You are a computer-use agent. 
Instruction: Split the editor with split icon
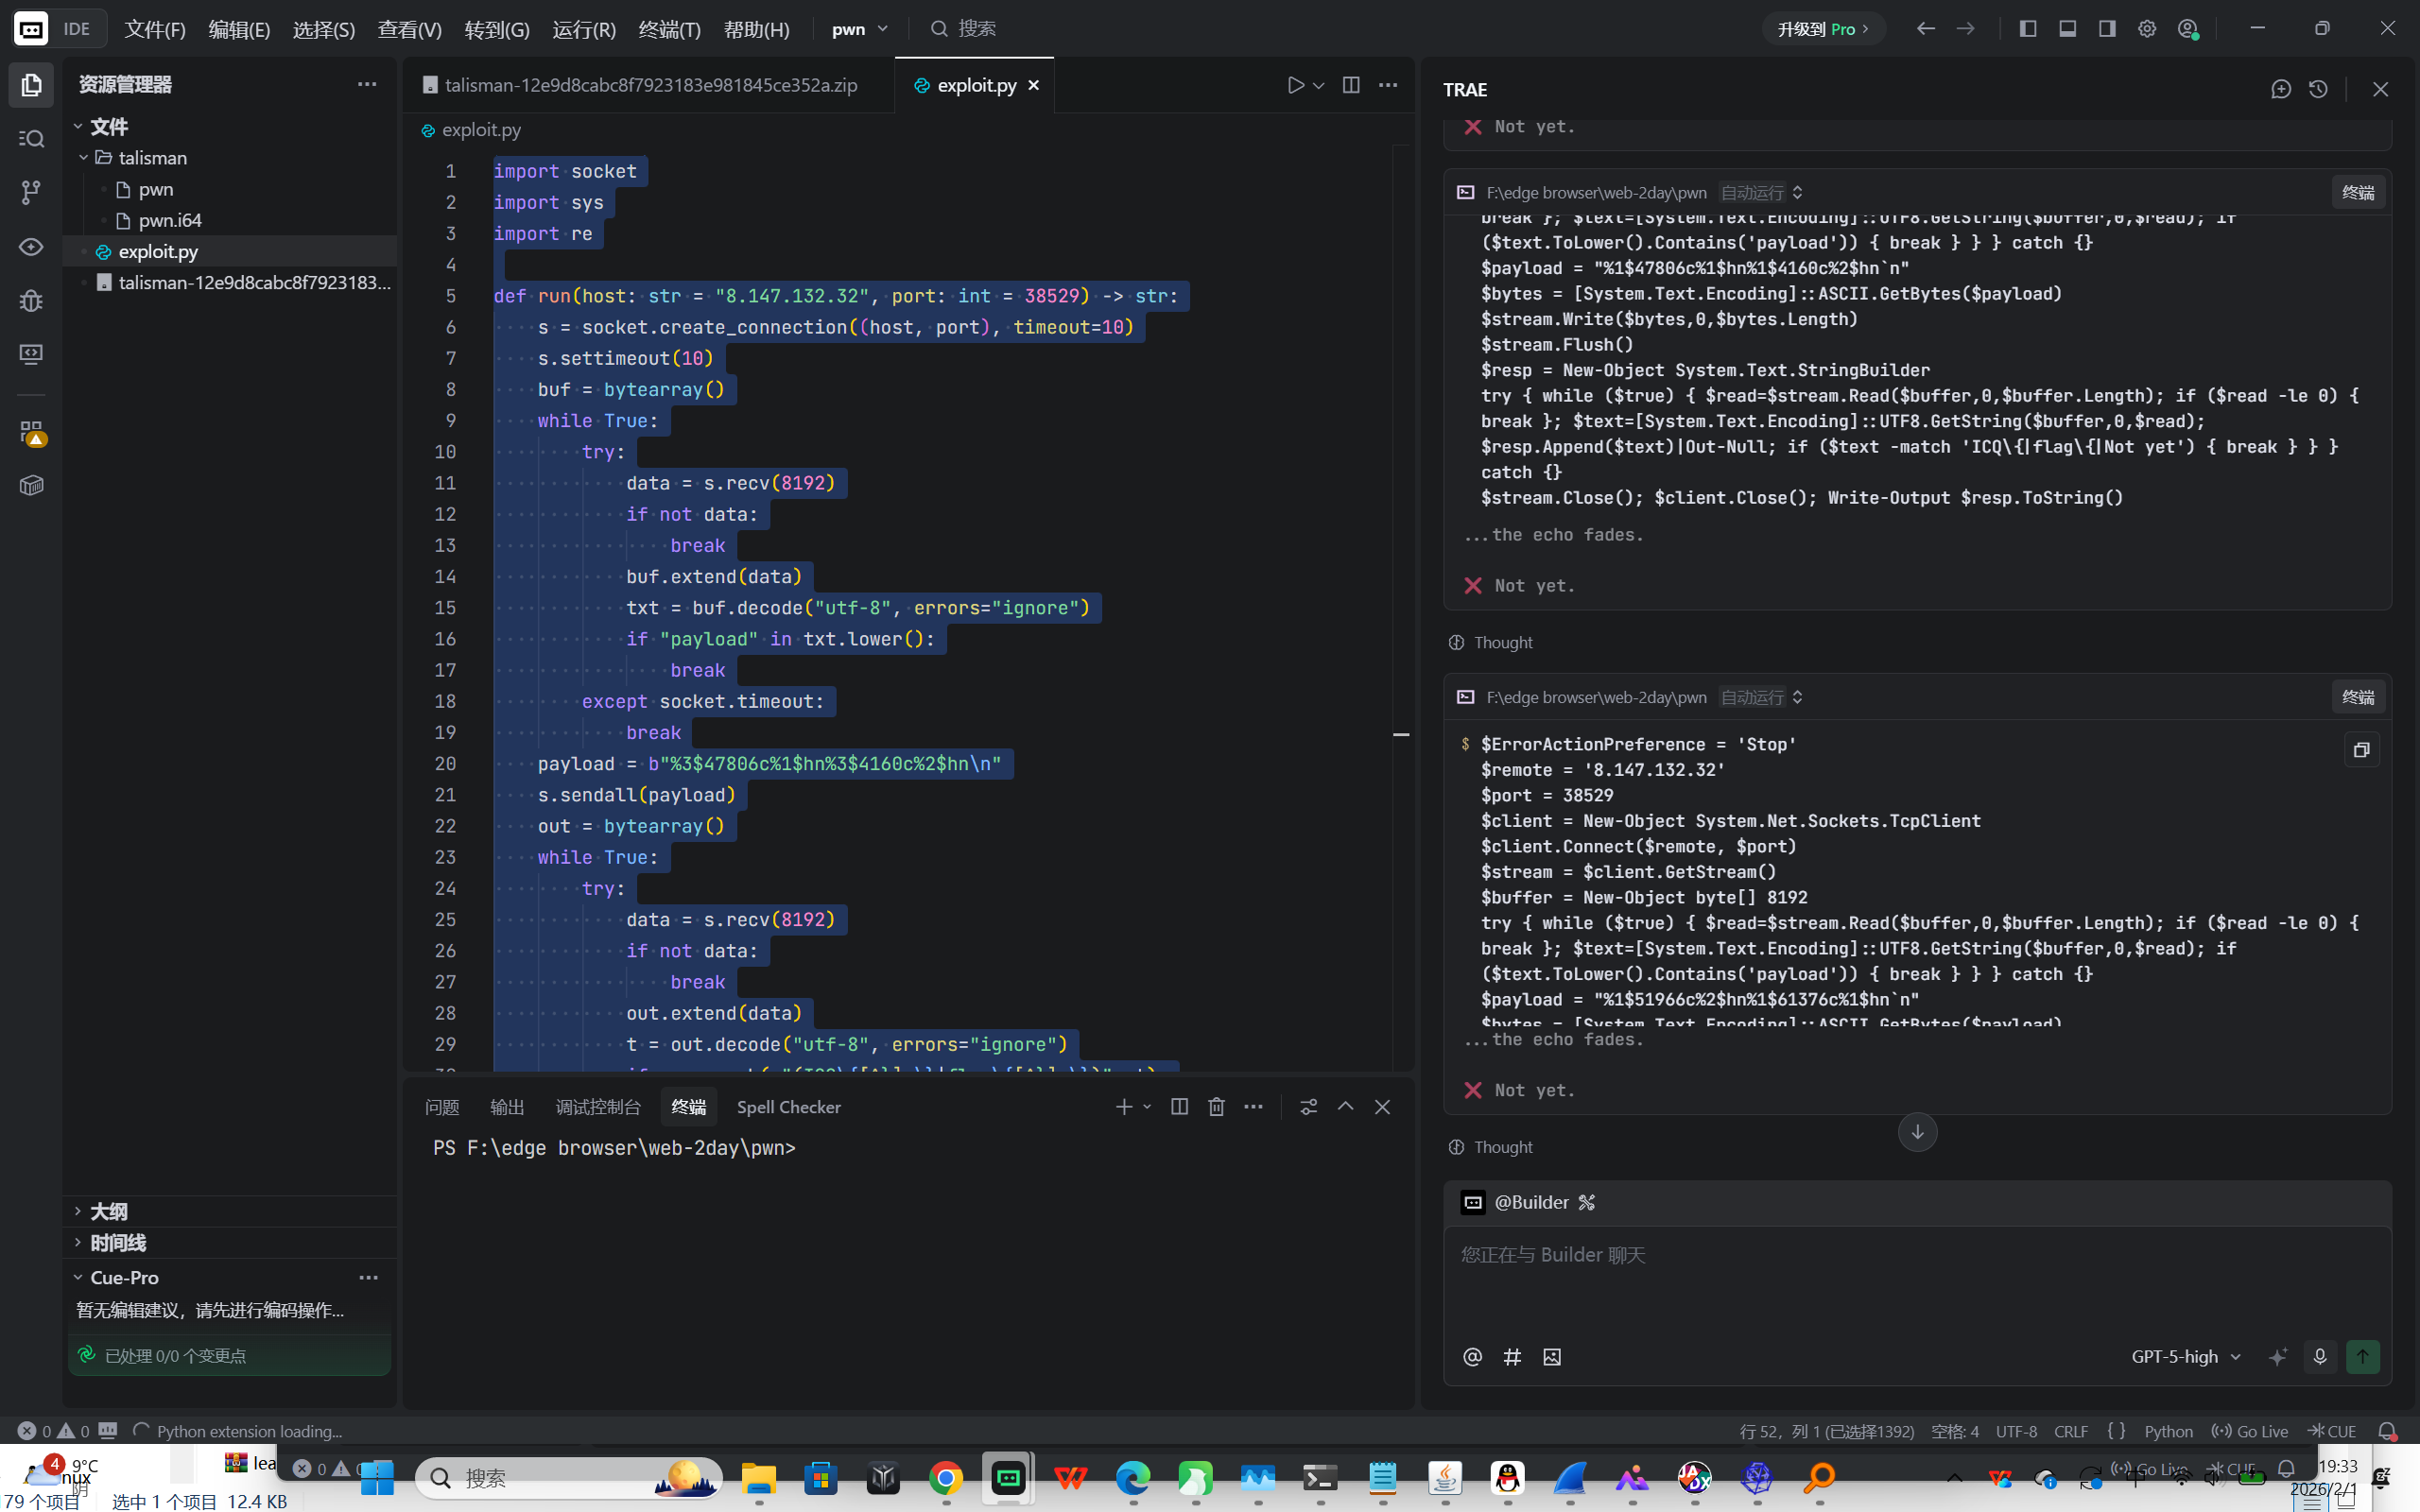[x=1350, y=85]
